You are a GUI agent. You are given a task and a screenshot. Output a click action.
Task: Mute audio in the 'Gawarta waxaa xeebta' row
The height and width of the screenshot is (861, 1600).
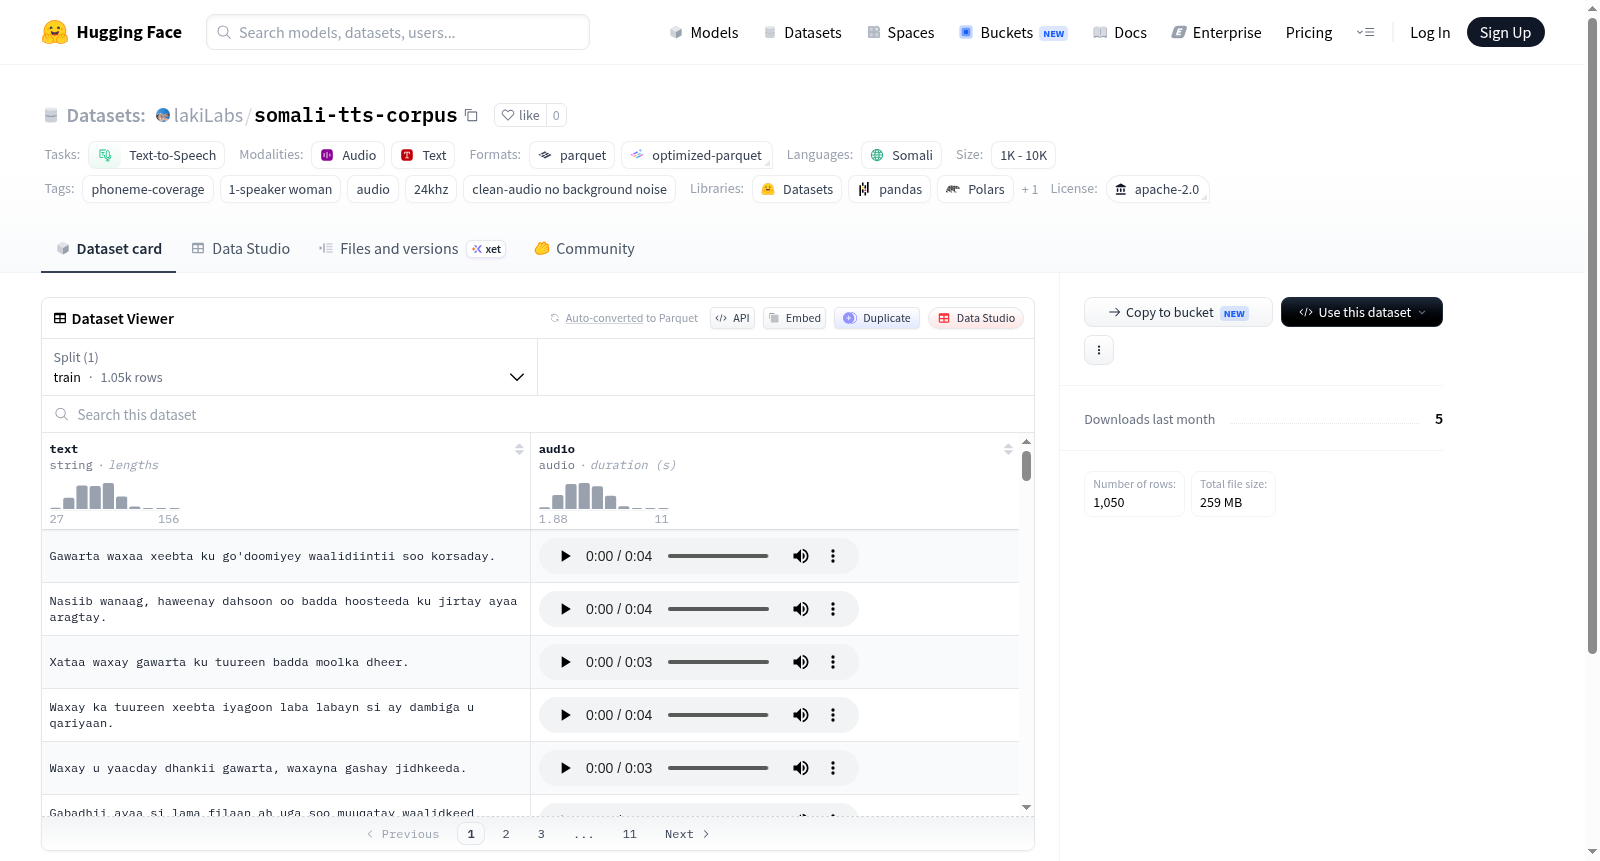(x=801, y=556)
